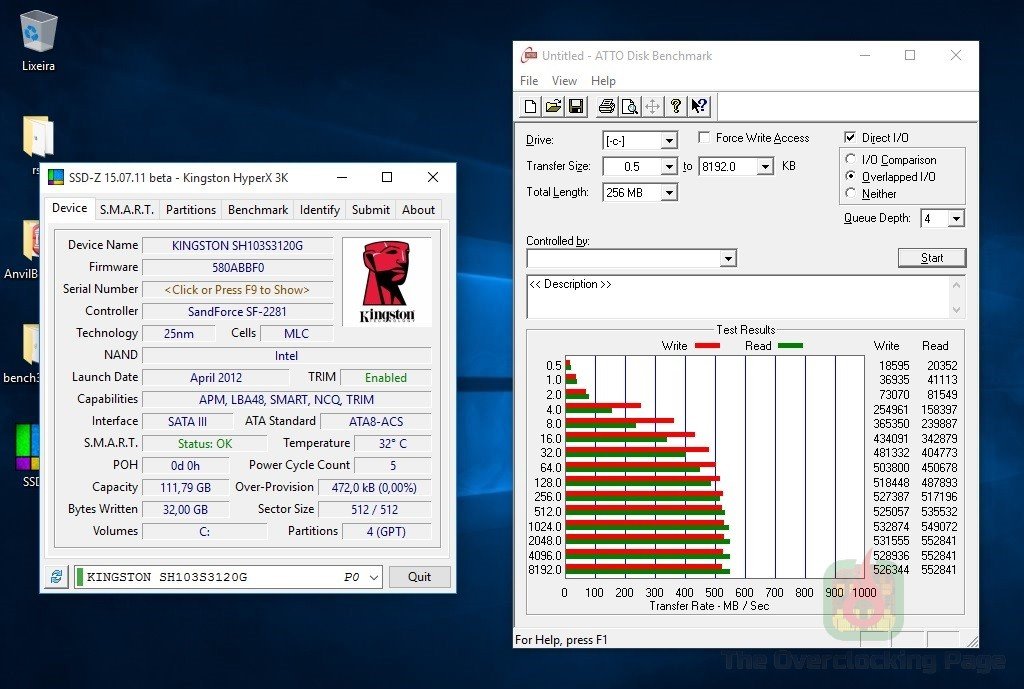Click the Description text field
Viewport: 1024px width, 689px height.
[x=736, y=297]
